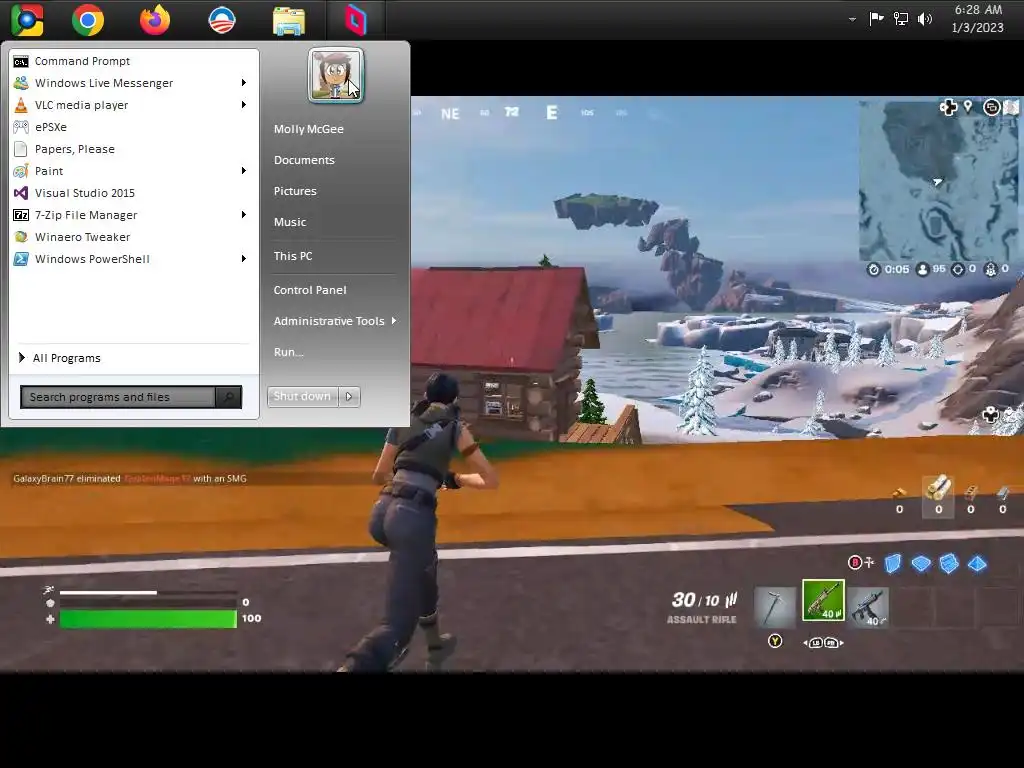Open Molly McGee user folder
The width and height of the screenshot is (1024, 768).
[x=309, y=129]
